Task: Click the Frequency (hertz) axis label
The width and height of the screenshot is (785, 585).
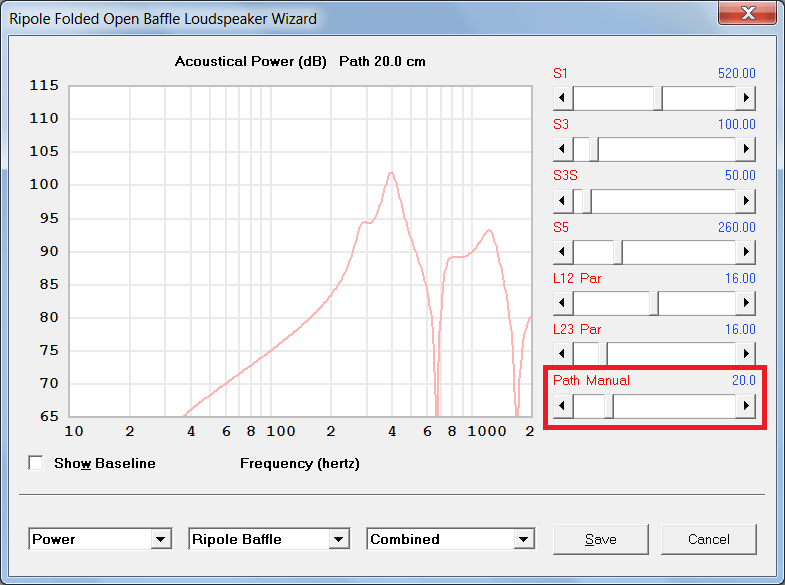Action: [300, 463]
